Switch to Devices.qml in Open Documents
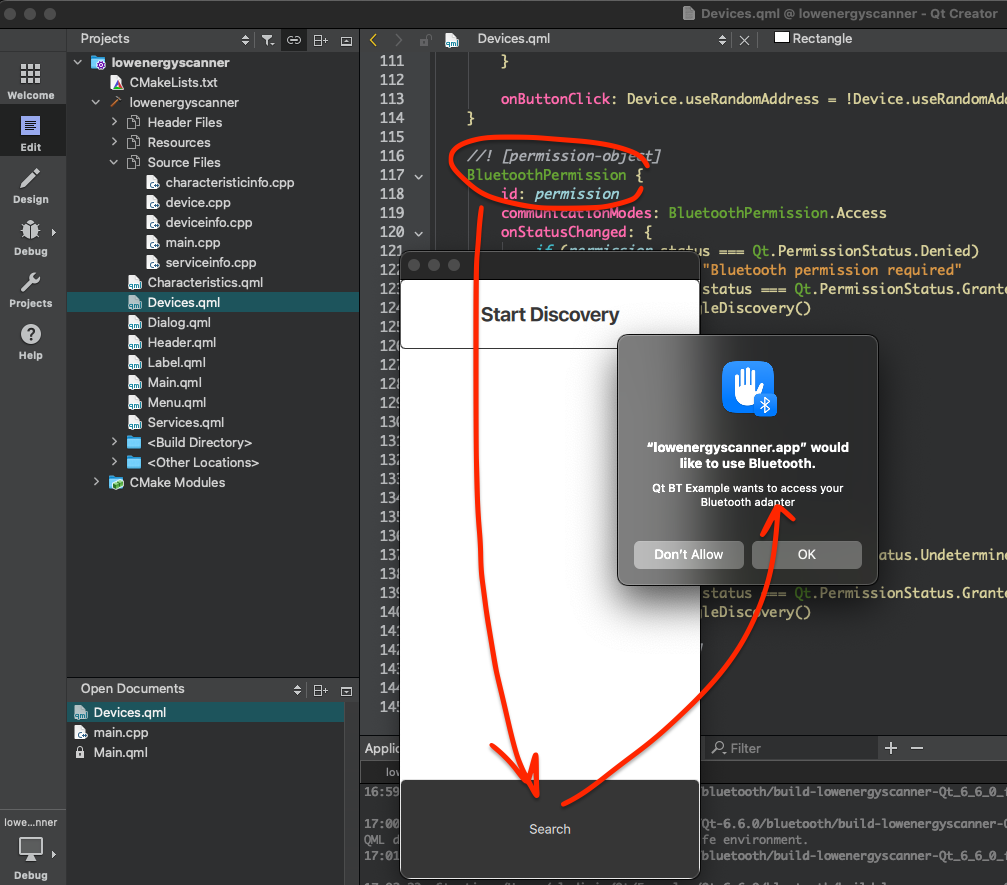The image size is (1007, 885). [206, 712]
